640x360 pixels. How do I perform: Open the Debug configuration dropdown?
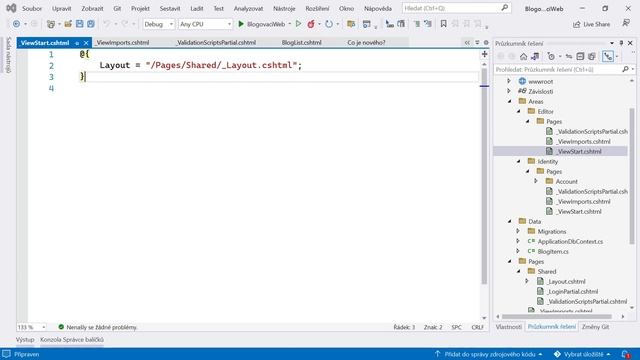(x=159, y=24)
